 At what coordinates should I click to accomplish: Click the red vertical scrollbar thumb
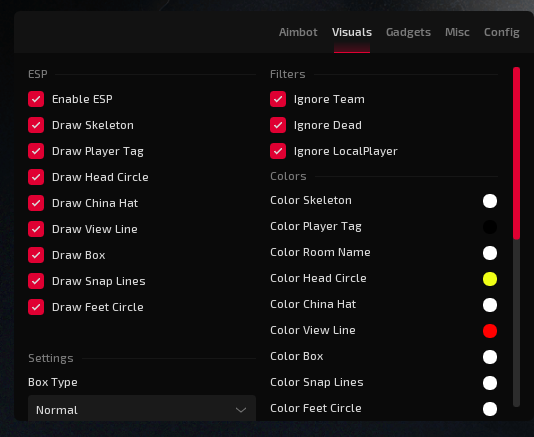coord(517,153)
